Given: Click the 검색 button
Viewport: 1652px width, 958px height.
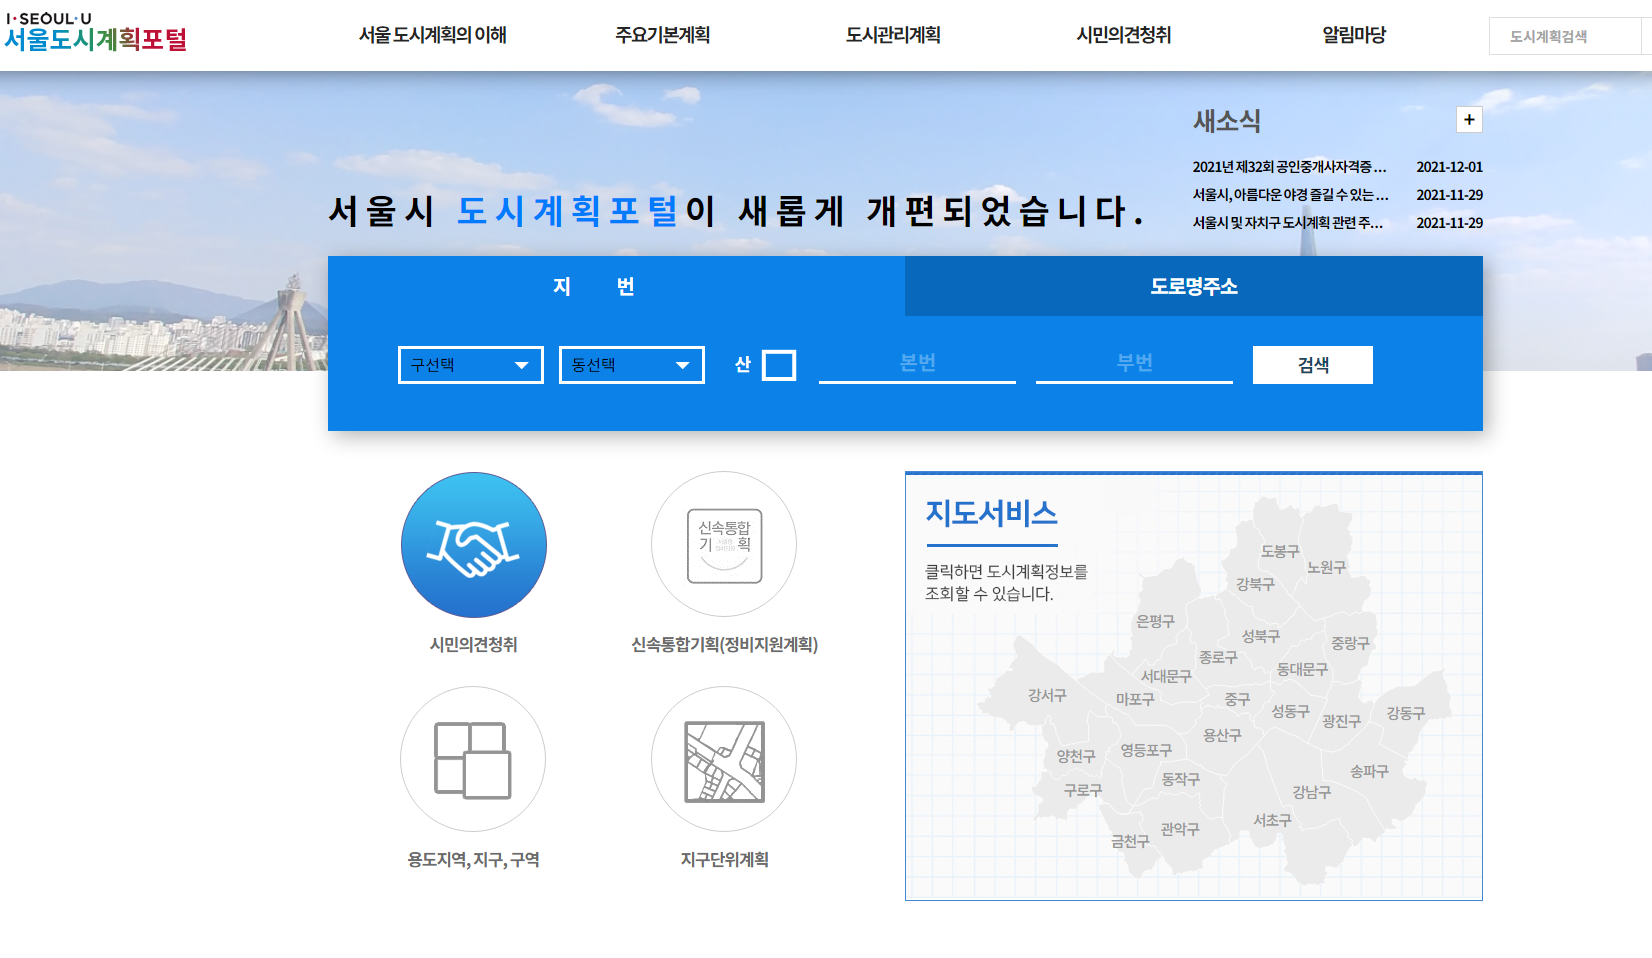Looking at the screenshot, I should [1313, 365].
